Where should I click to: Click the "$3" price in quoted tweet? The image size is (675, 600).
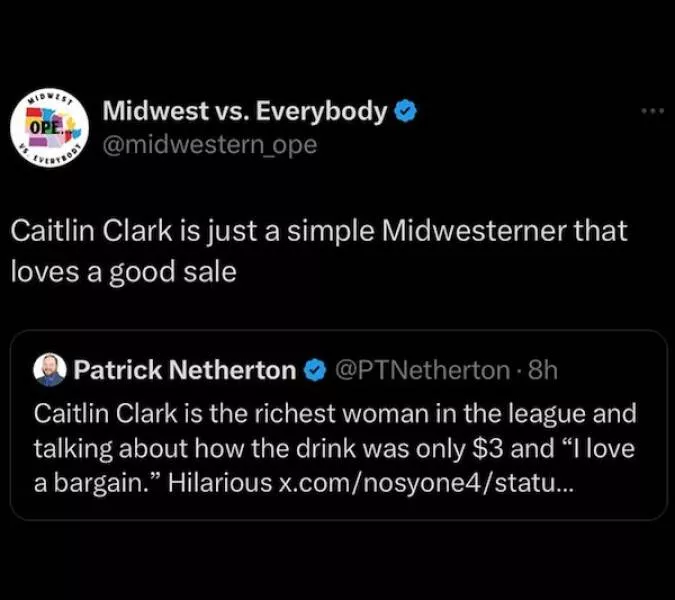pos(486,448)
